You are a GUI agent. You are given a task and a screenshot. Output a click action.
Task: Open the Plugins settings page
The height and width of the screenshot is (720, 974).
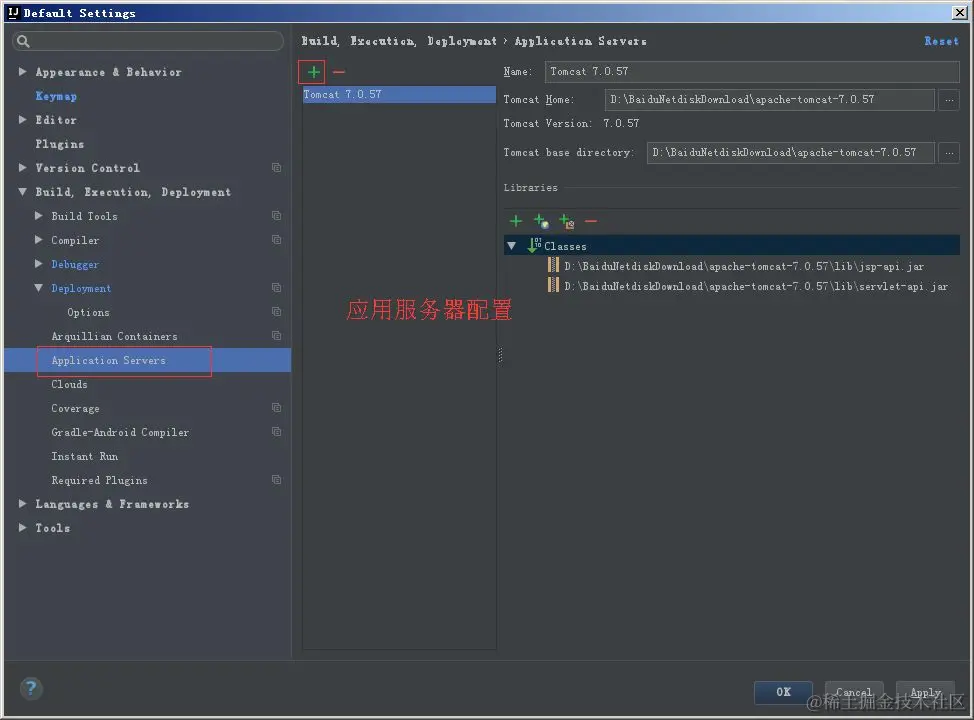[60, 144]
